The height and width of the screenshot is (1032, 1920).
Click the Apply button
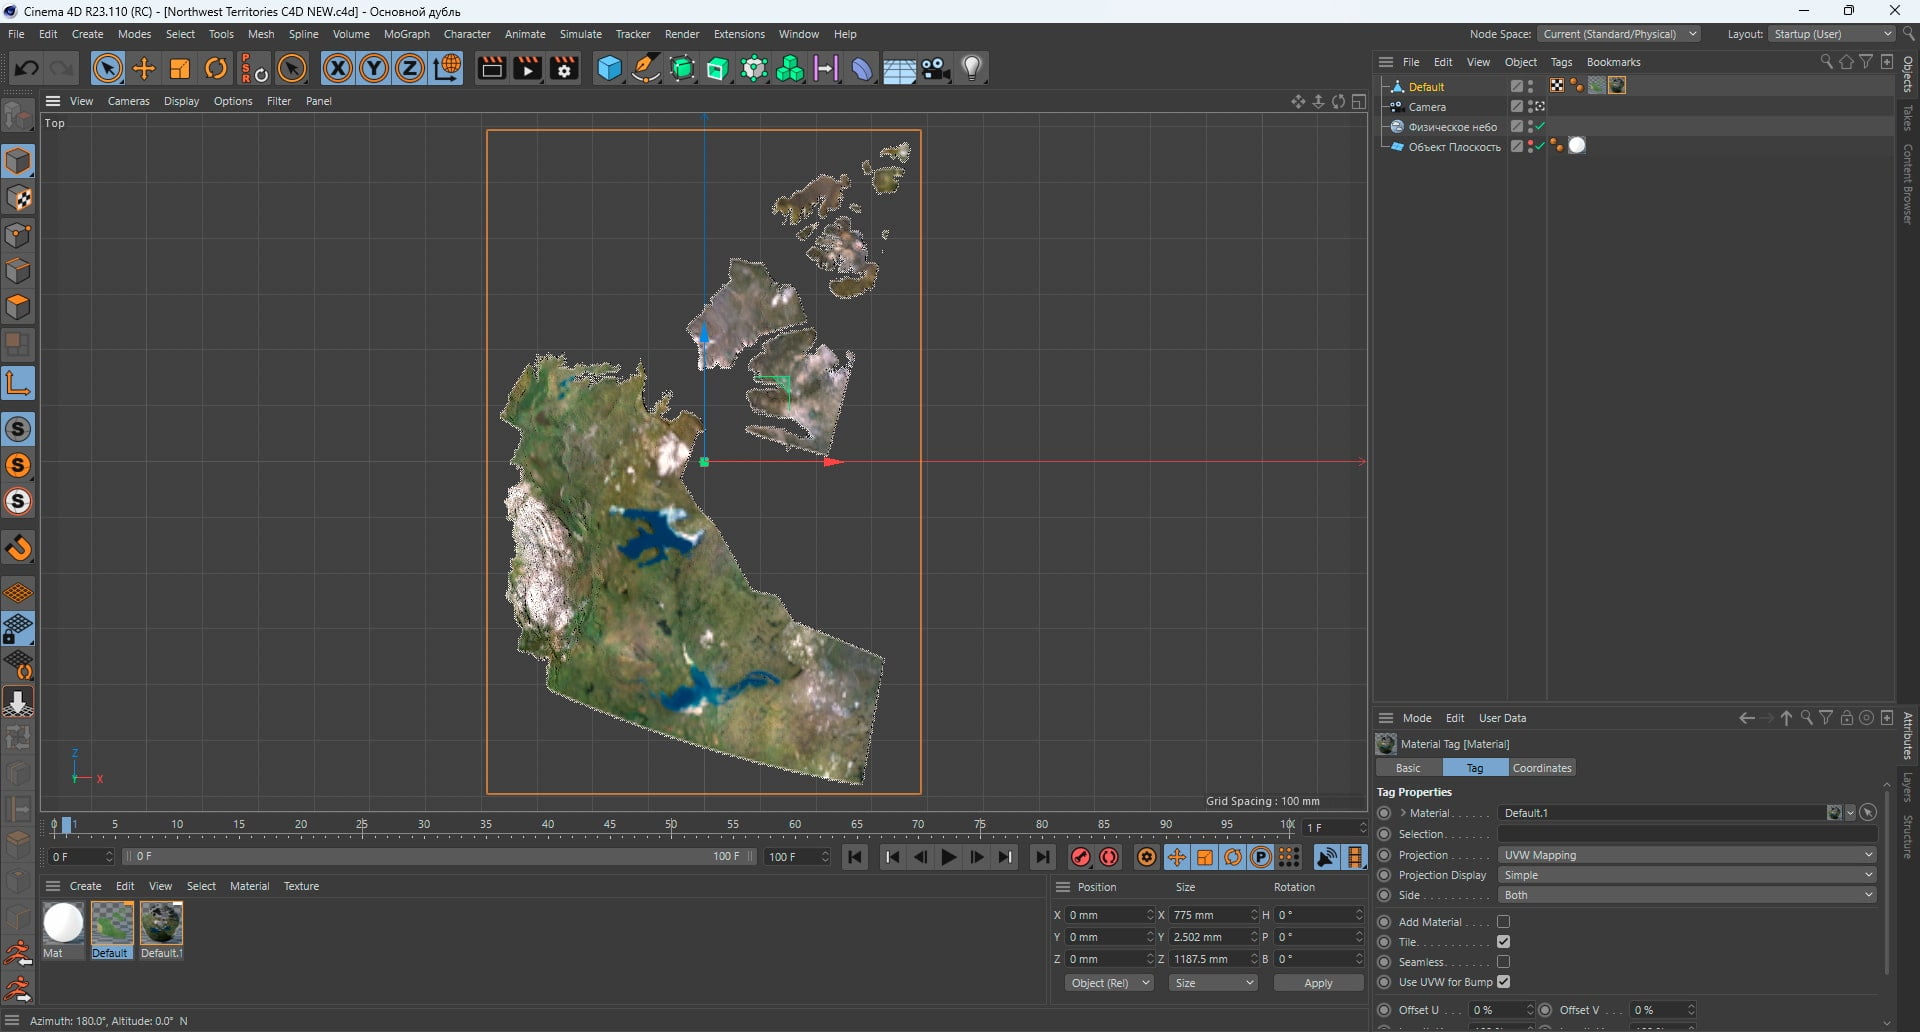1318,983
